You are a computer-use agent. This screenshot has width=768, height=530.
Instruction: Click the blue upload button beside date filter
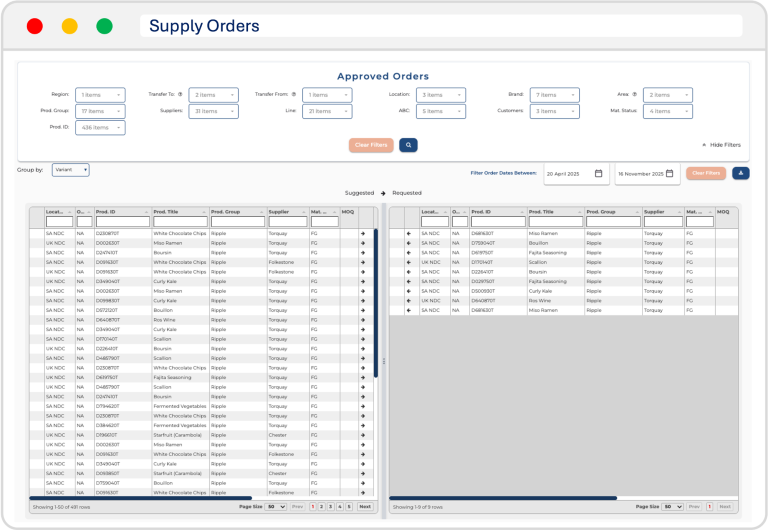(741, 173)
